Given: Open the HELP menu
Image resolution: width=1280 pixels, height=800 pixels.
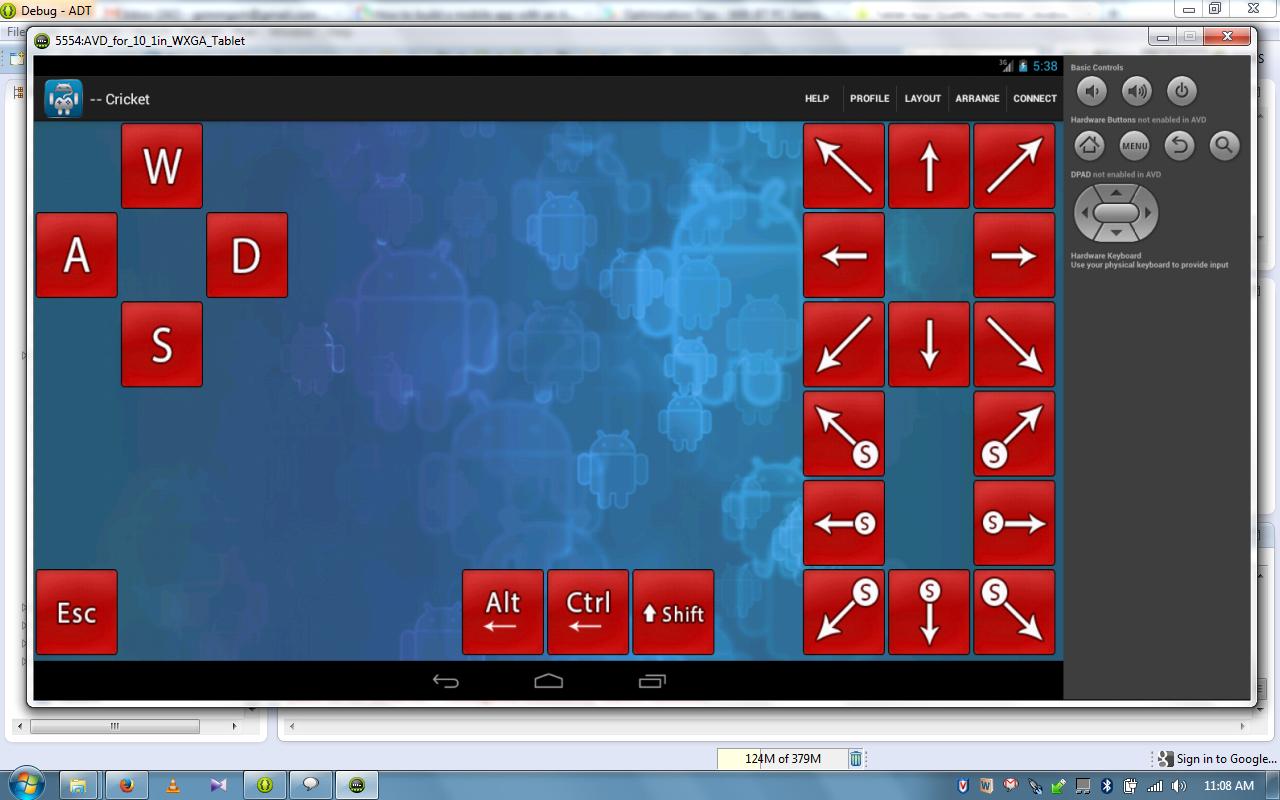Looking at the screenshot, I should click(x=816, y=98).
